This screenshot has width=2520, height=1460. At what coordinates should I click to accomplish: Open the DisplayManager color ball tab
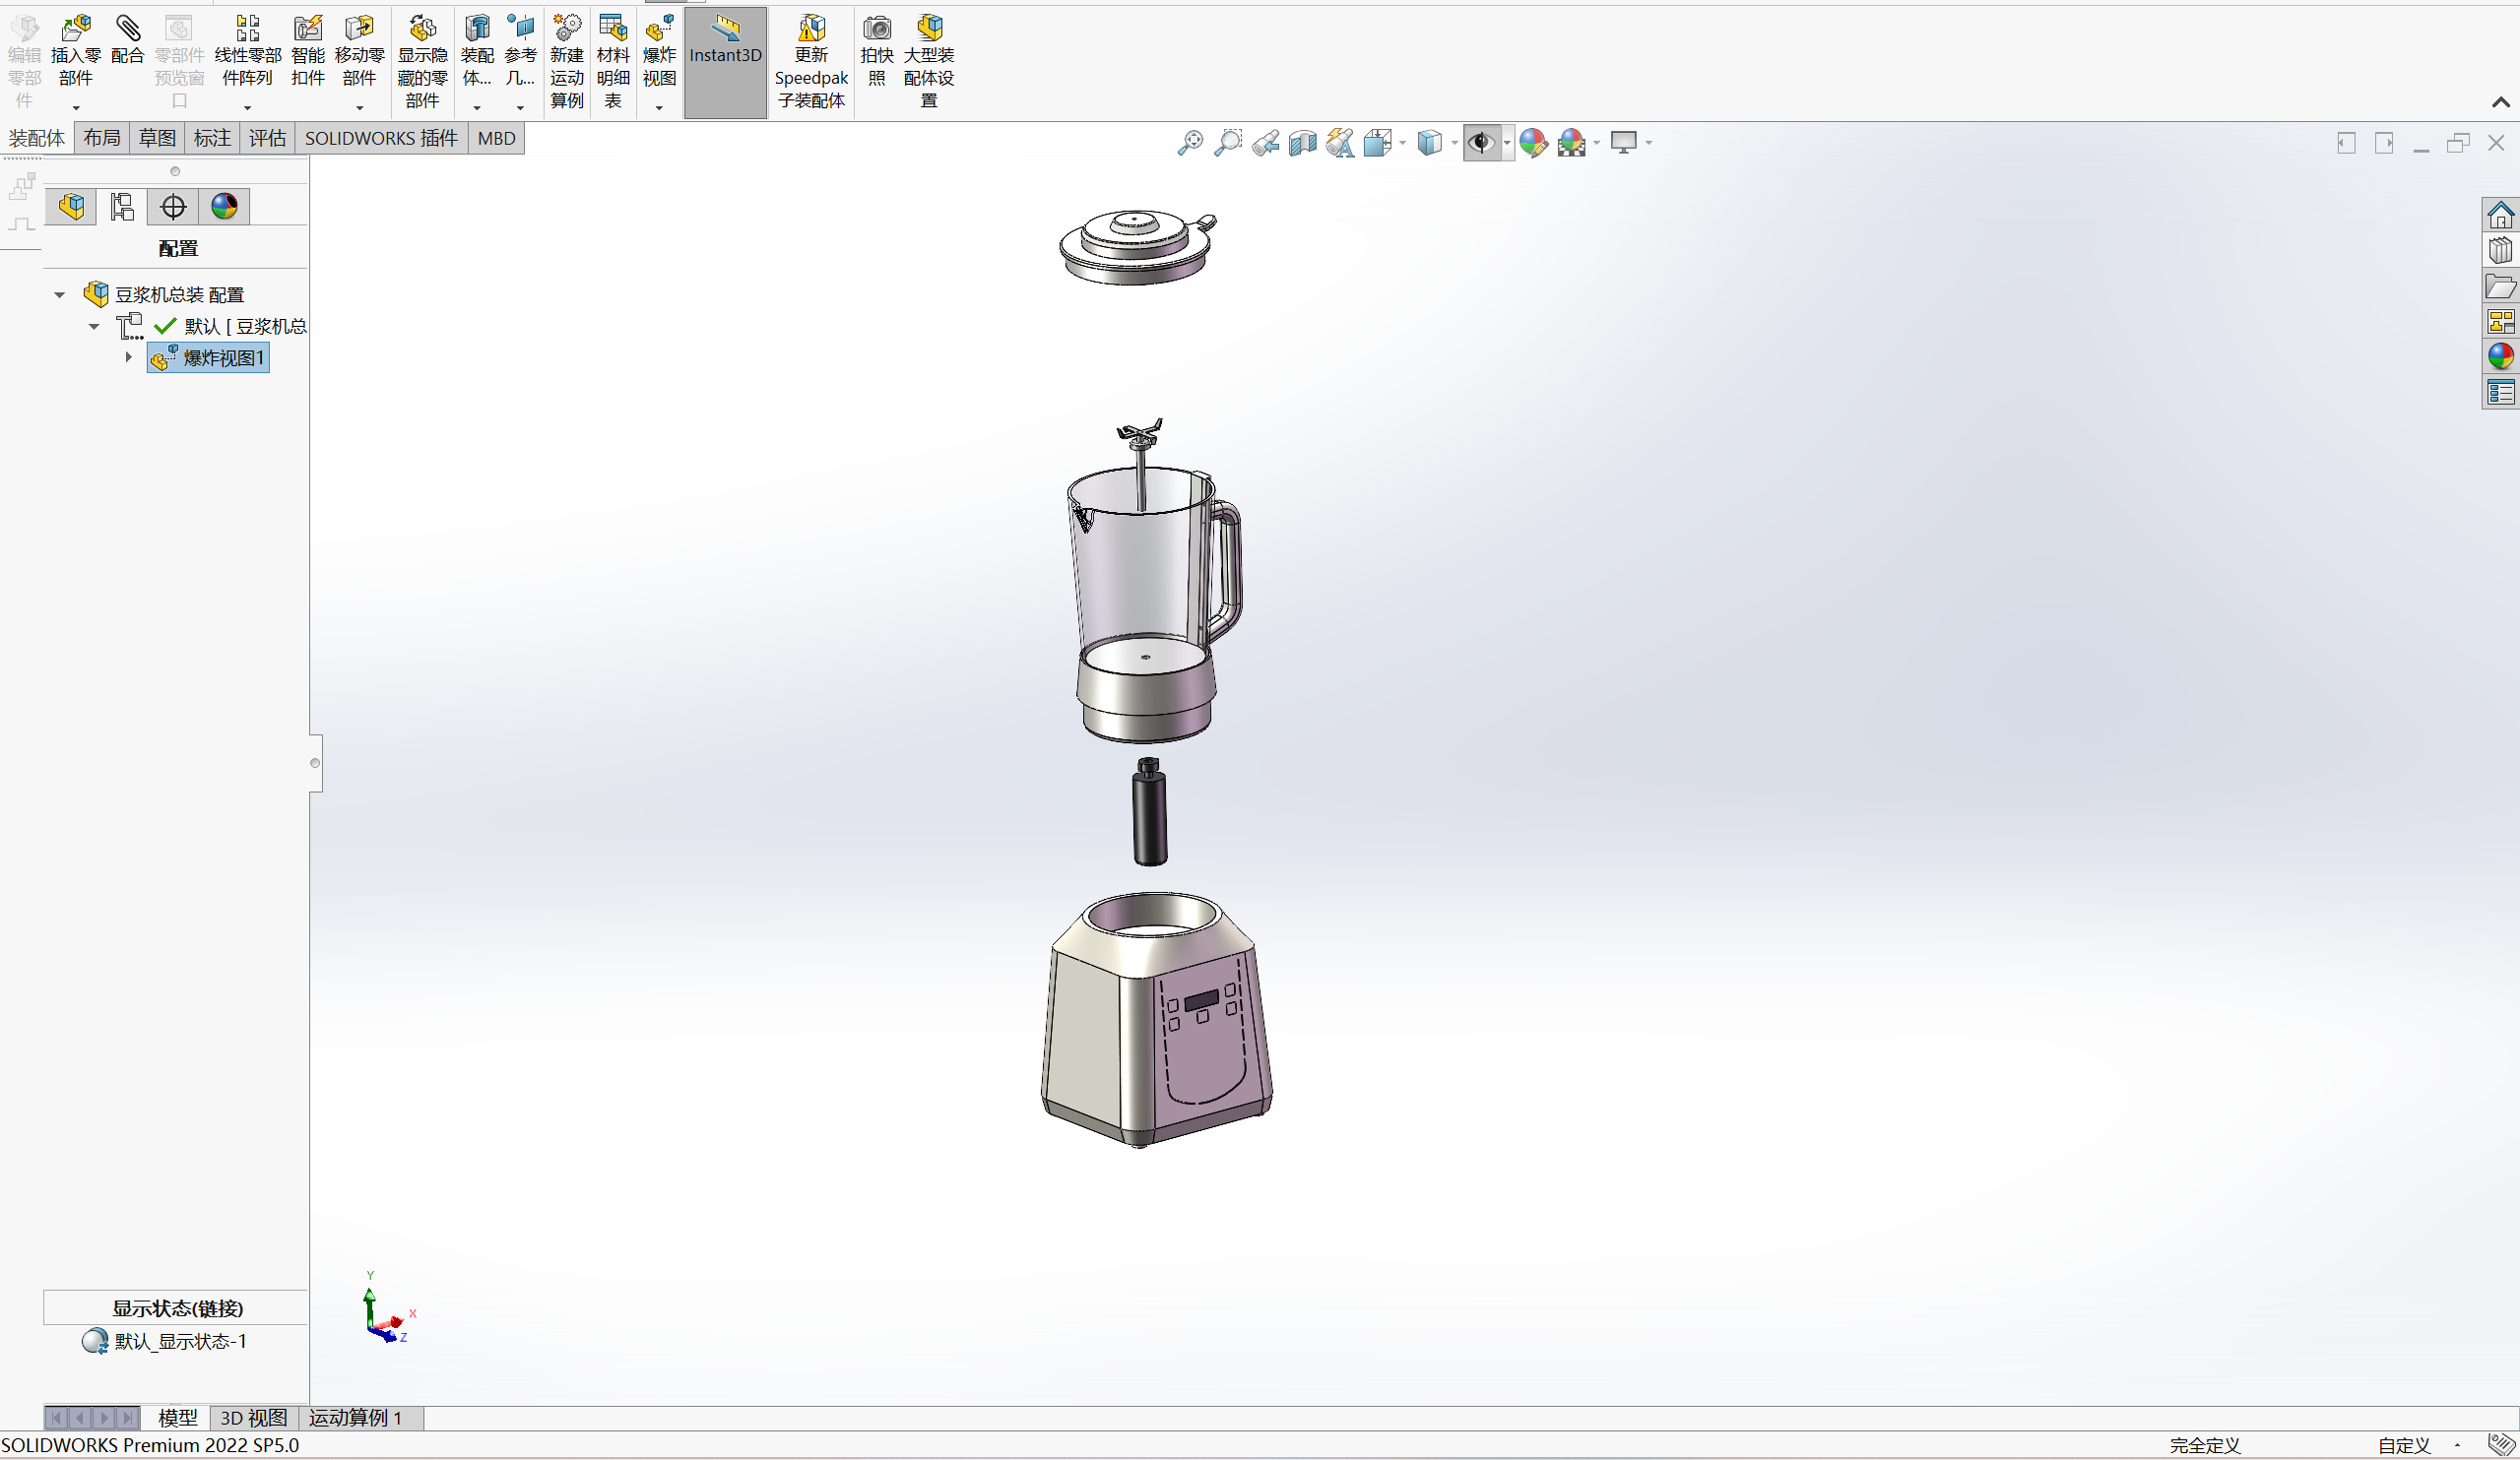[224, 207]
